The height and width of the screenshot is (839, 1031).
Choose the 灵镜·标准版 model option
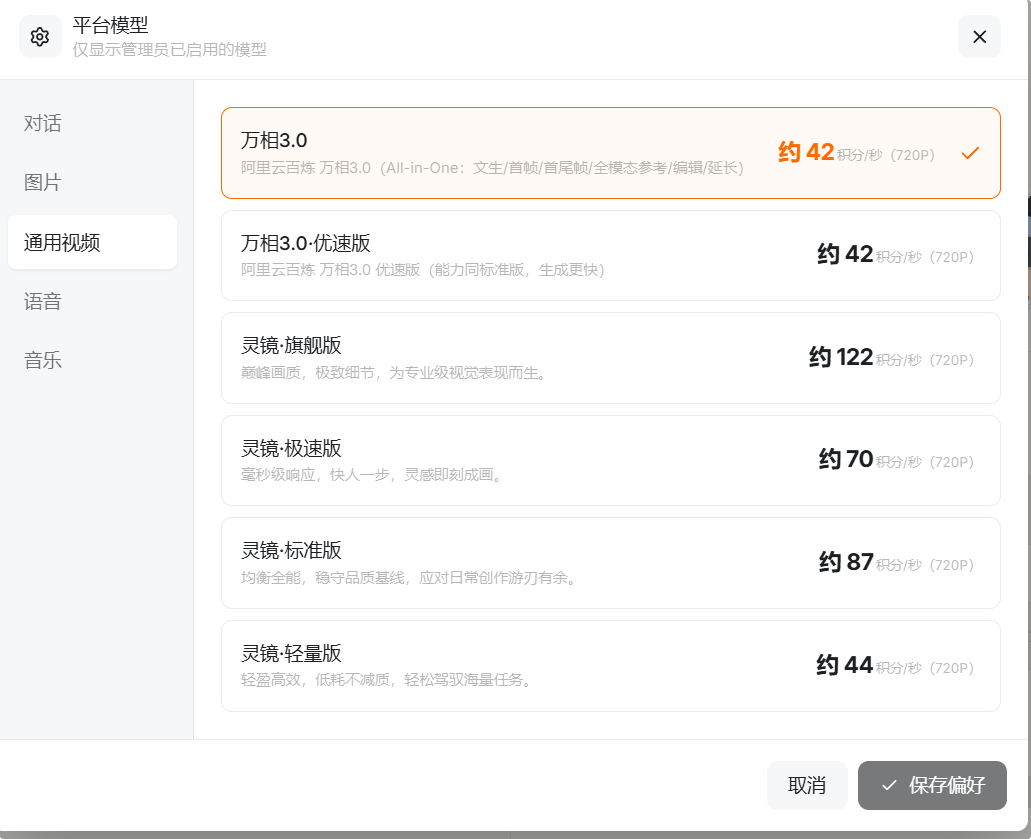pos(611,563)
